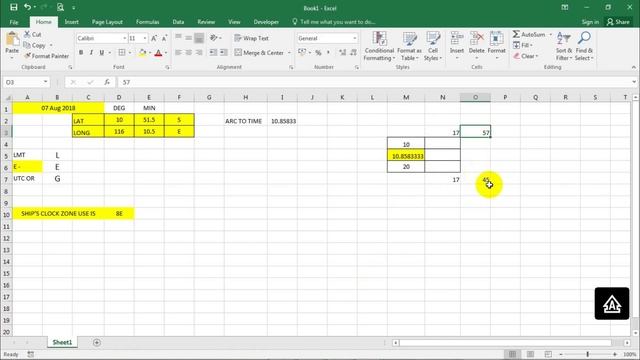The width and height of the screenshot is (640, 360).
Task: Toggle Center horizontal alignment
Action: point(189,53)
